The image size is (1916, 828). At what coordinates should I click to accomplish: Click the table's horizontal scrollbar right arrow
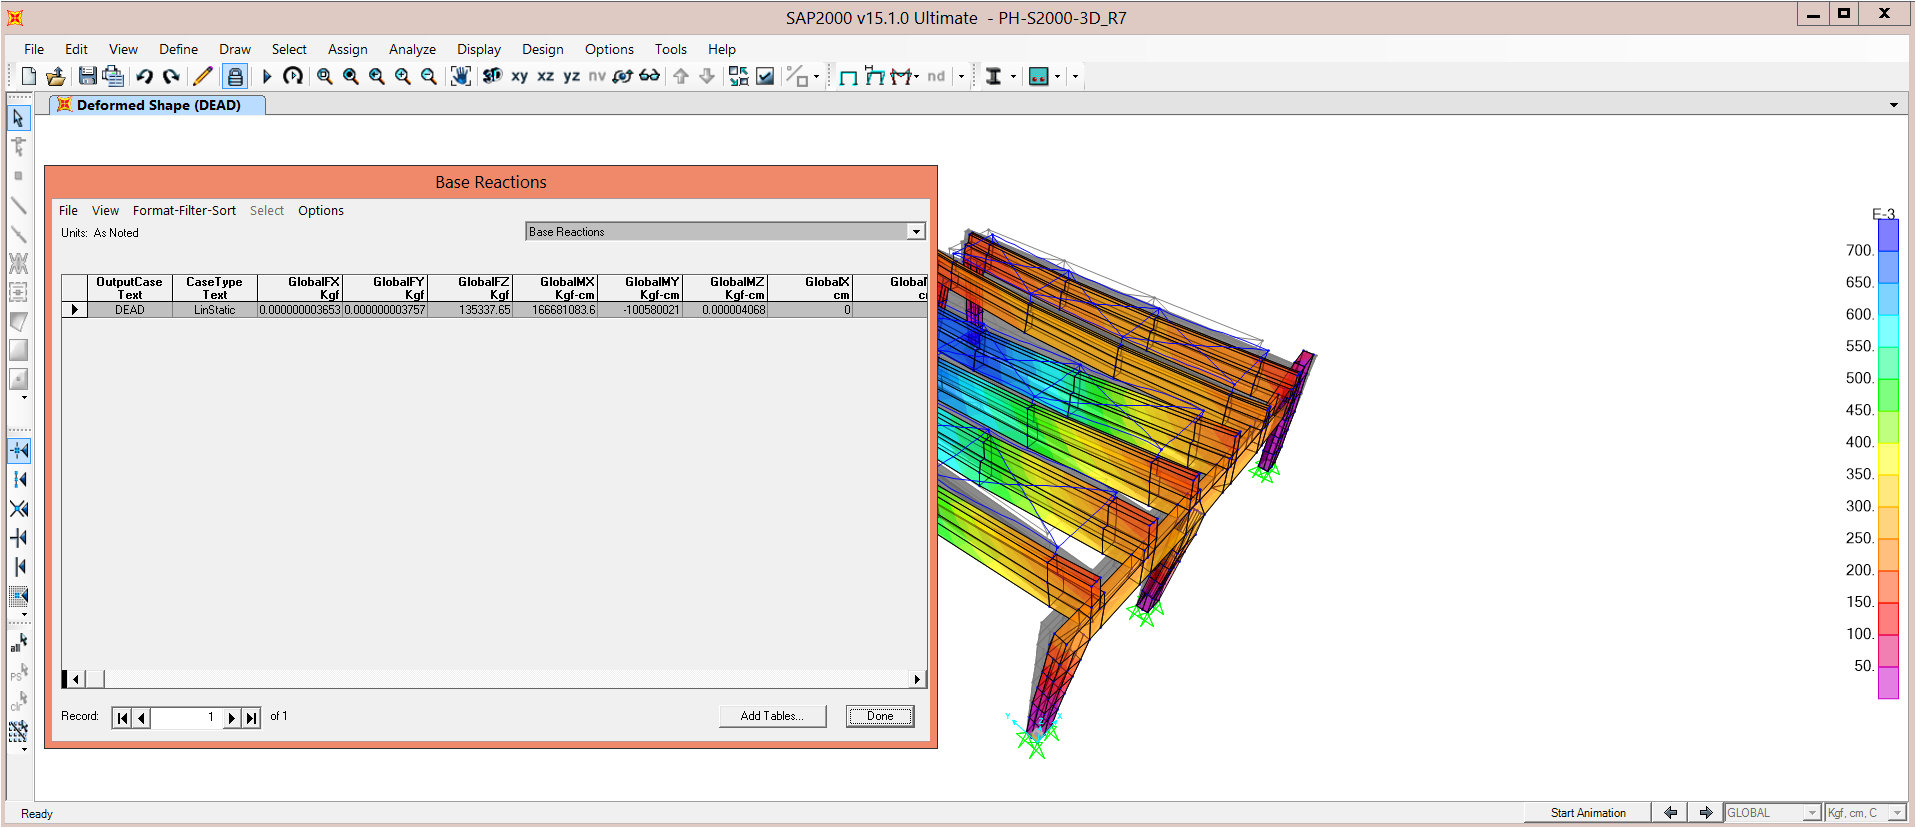point(917,680)
